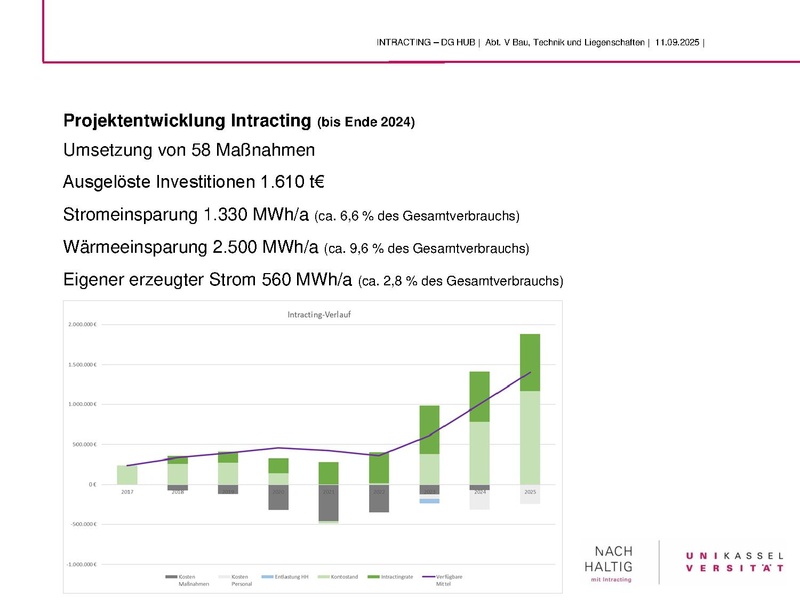Click the Kosten Maßnahmen legend marker
The height and width of the screenshot is (600, 800).
(x=170, y=577)
